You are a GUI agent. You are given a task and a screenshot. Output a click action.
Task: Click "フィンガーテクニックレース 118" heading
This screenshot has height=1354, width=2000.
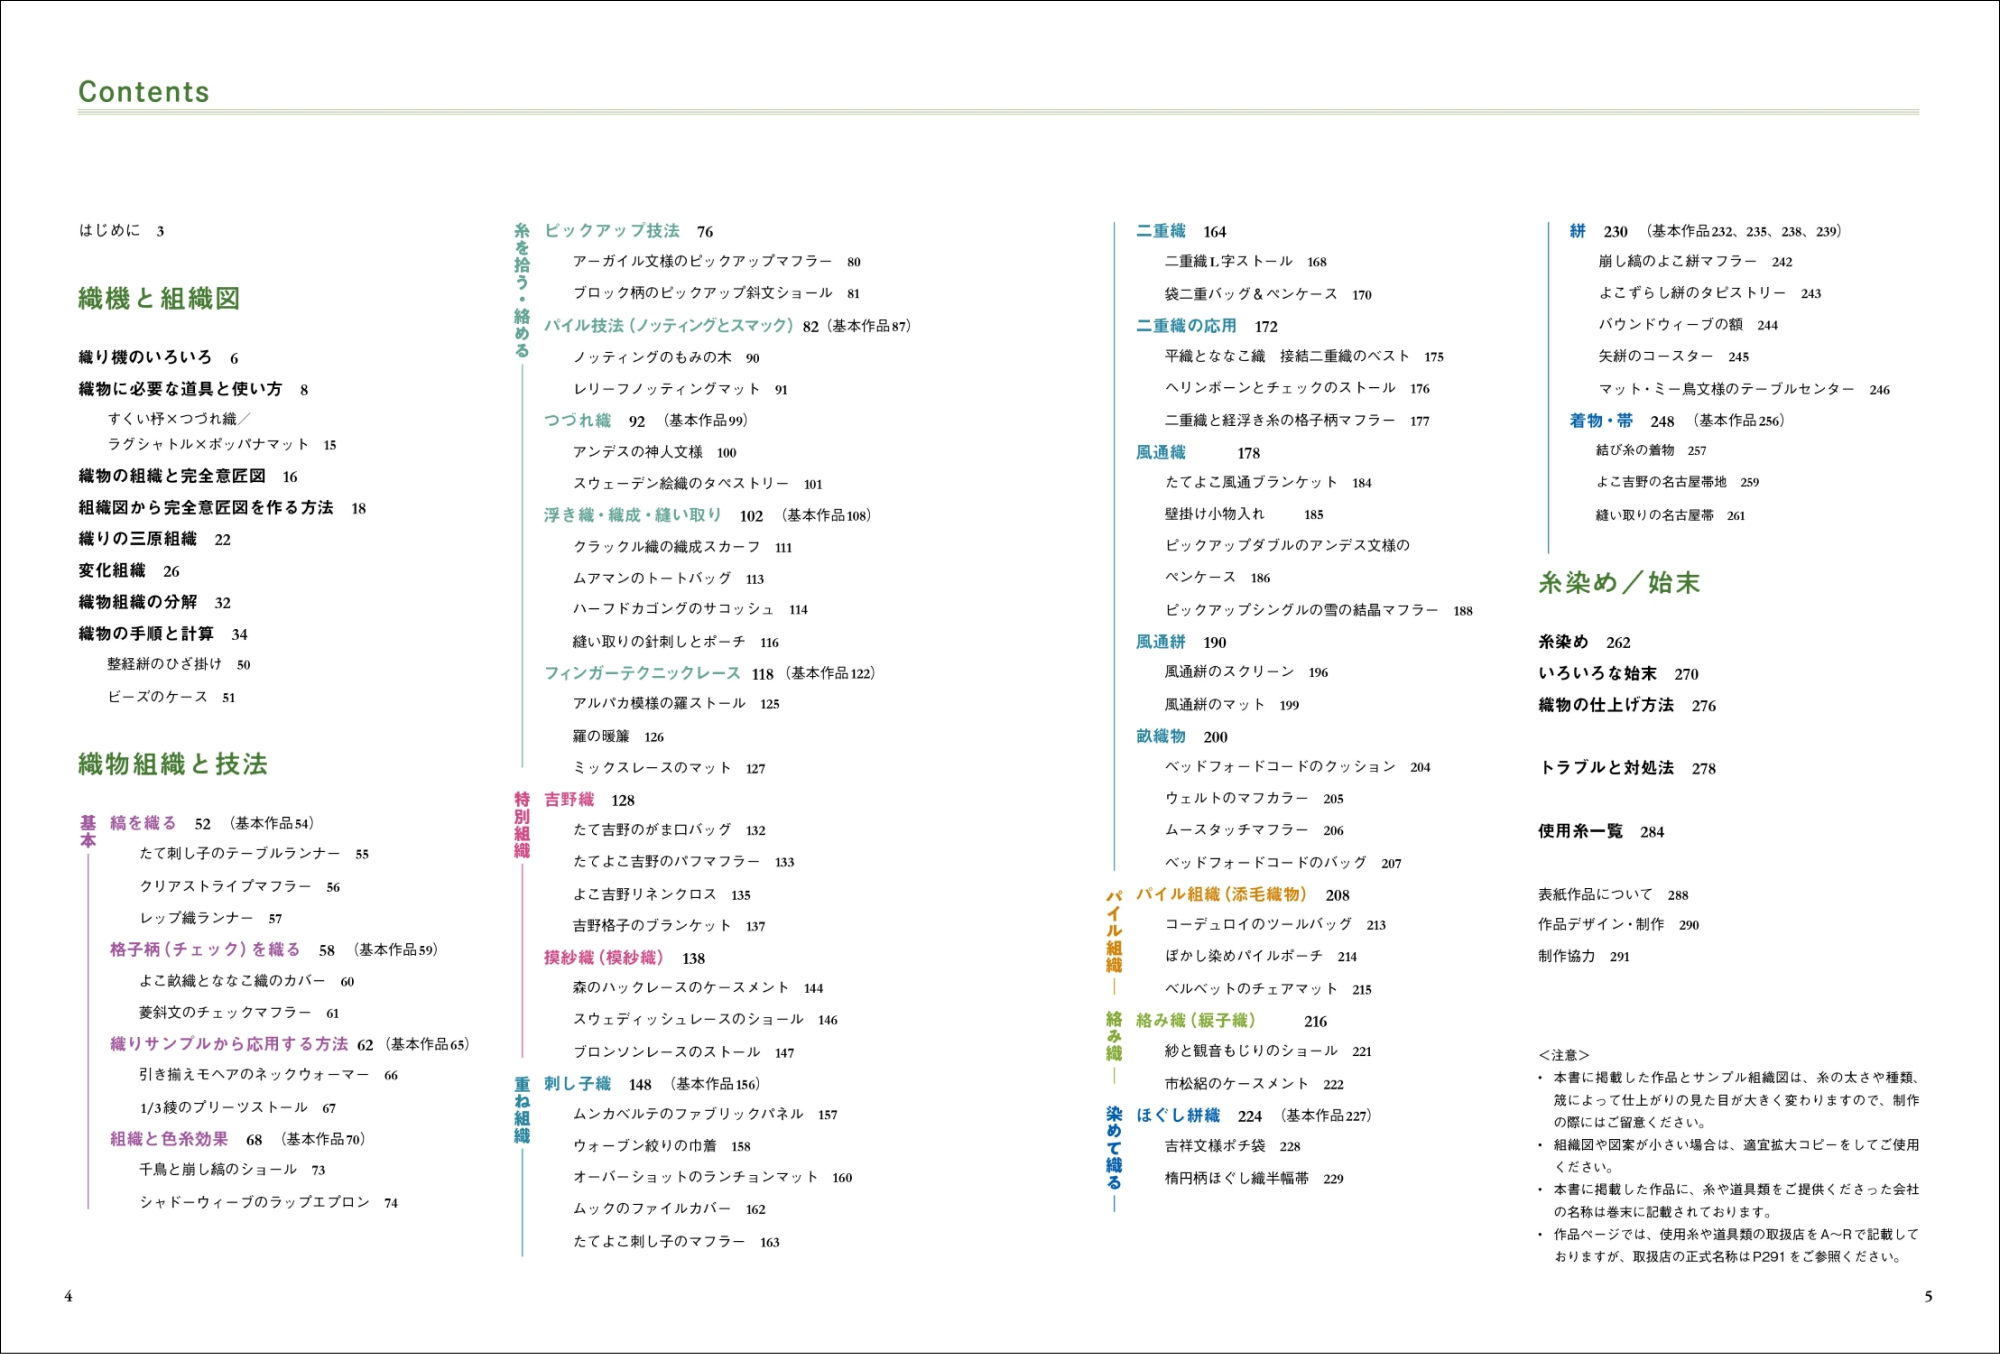[x=657, y=673]
